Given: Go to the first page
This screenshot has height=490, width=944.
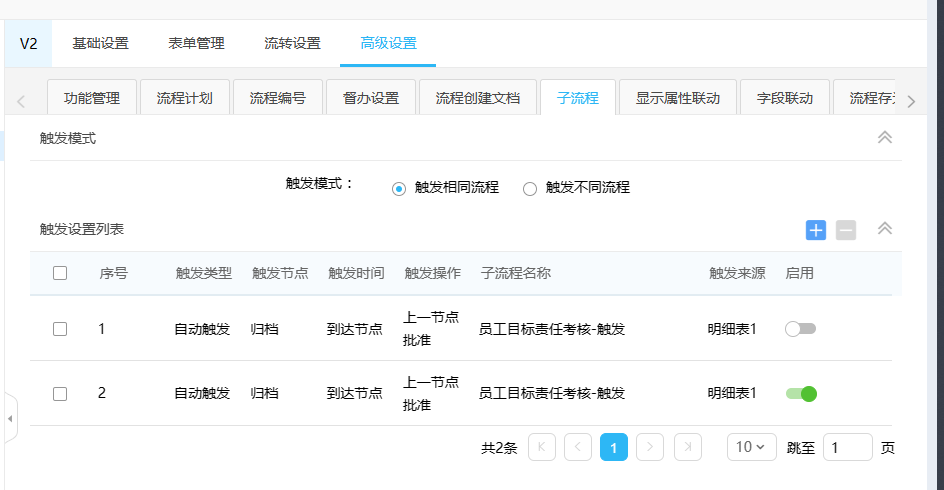Looking at the screenshot, I should pos(542,447).
